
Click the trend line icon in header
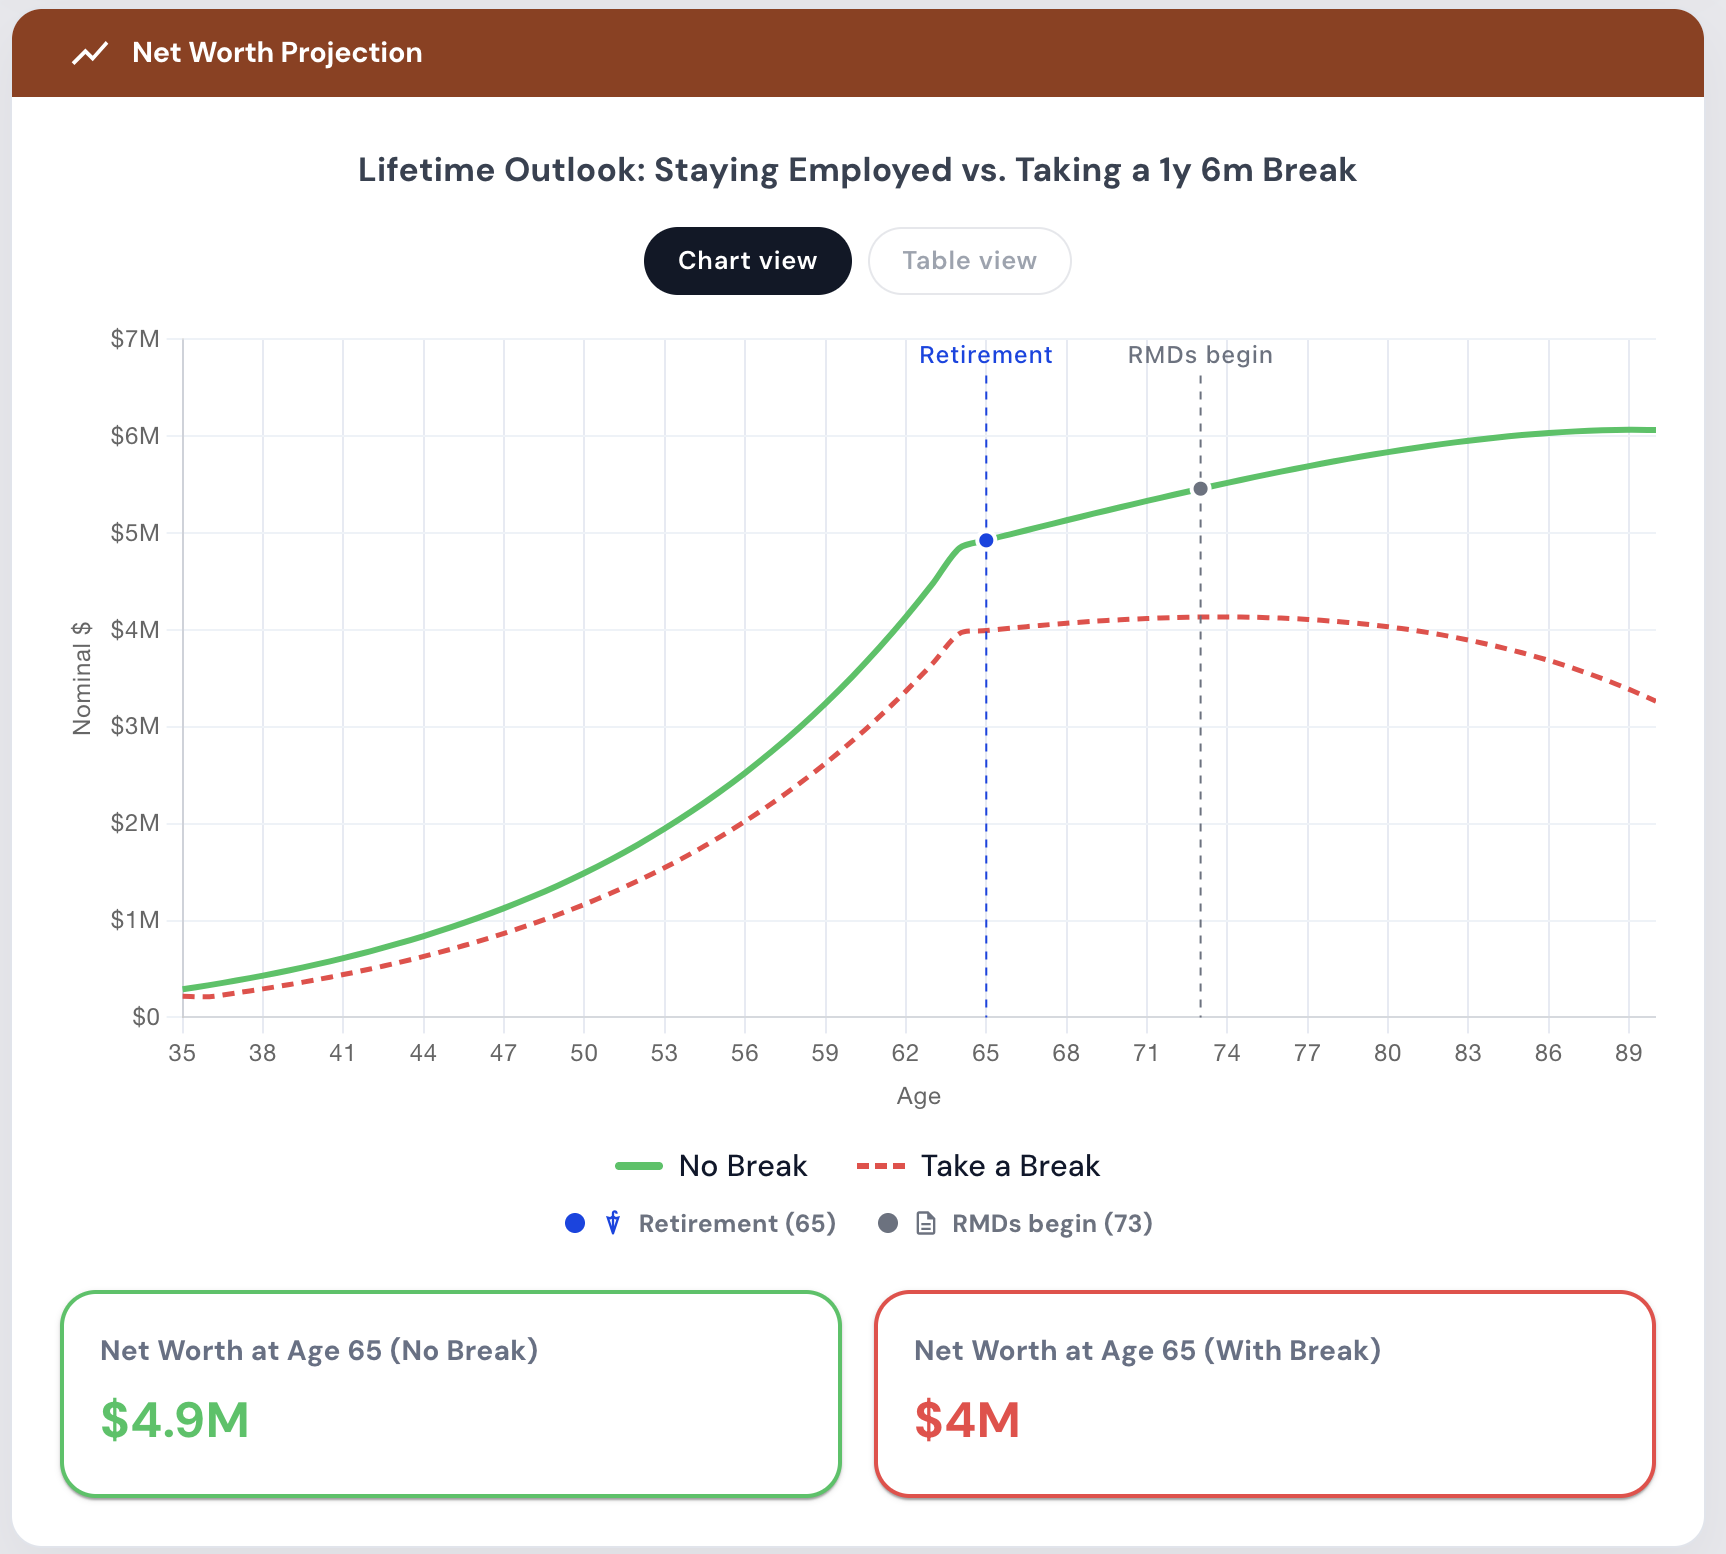(x=90, y=53)
